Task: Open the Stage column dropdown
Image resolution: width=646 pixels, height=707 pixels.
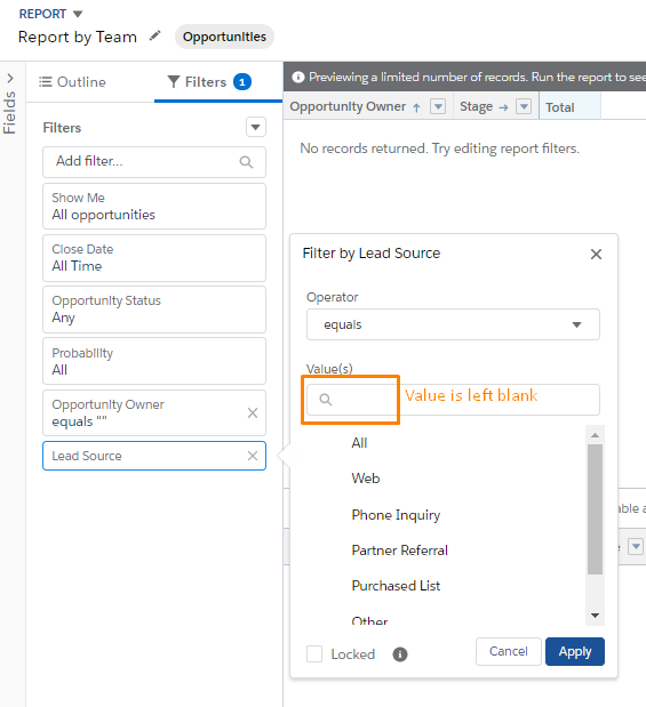Action: click(523, 107)
